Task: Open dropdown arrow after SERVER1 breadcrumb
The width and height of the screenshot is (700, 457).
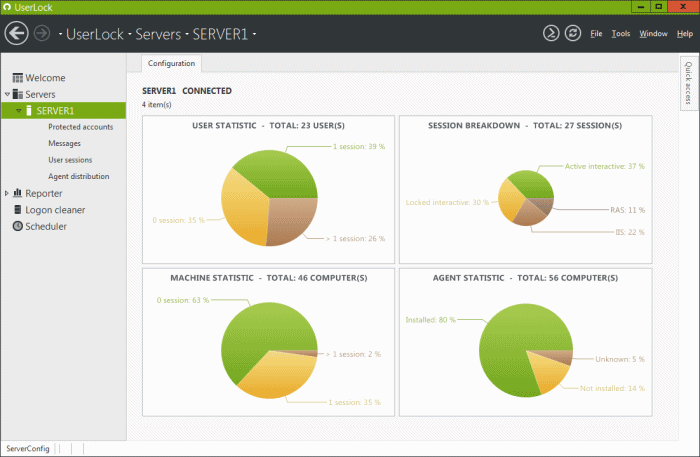Action: coord(254,34)
